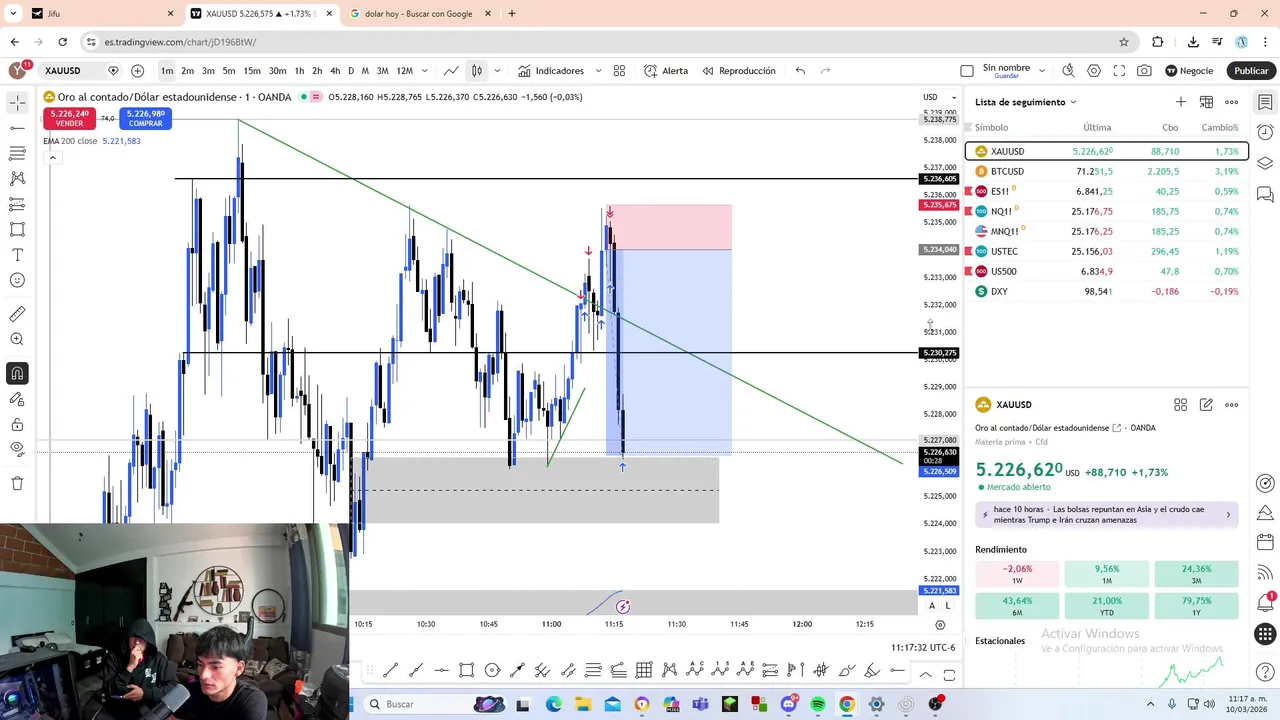1280x720 pixels.
Task: Select the 4h timeframe
Action: click(335, 71)
